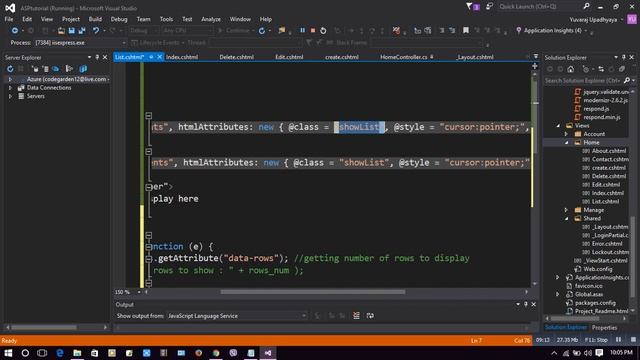Pause debugging with Break All icon
The width and height of the screenshot is (640, 360).
coord(302,30)
